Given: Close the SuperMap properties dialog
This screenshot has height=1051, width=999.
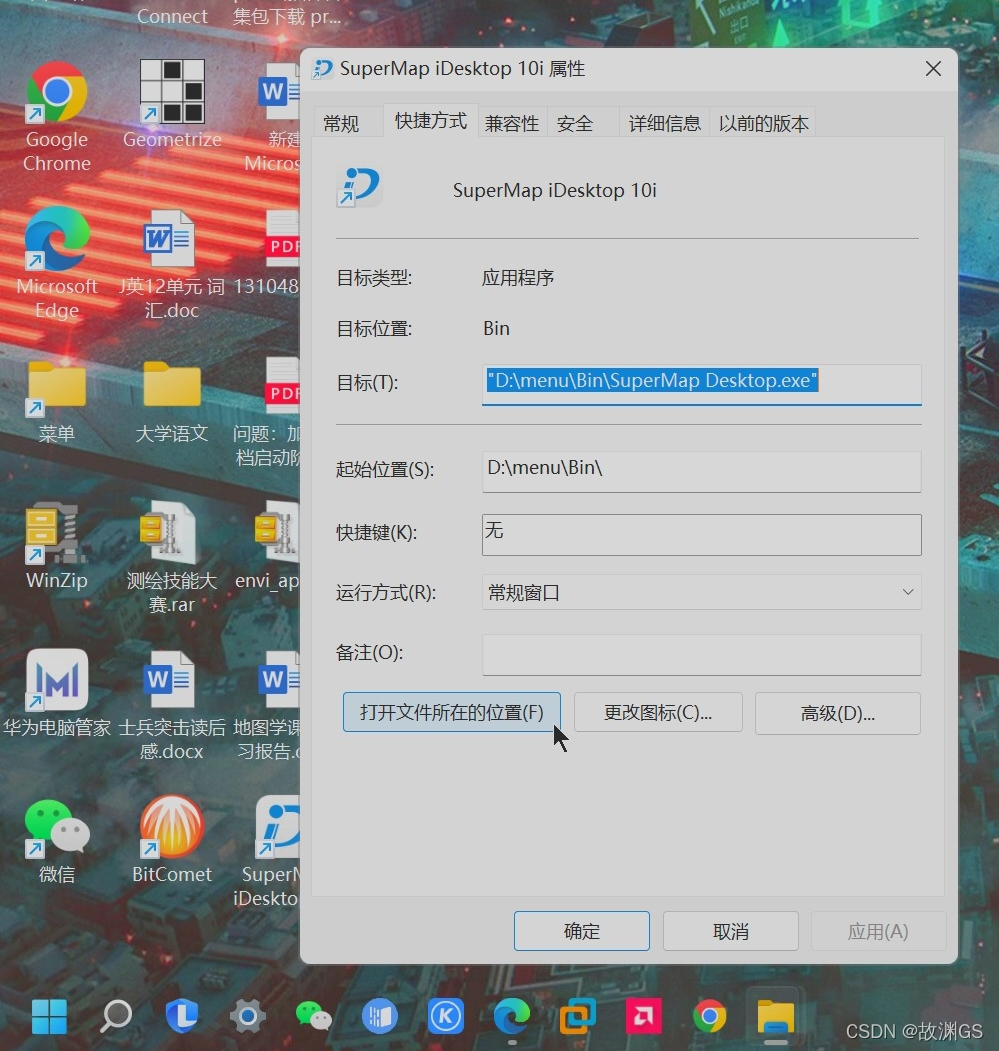Looking at the screenshot, I should point(933,68).
